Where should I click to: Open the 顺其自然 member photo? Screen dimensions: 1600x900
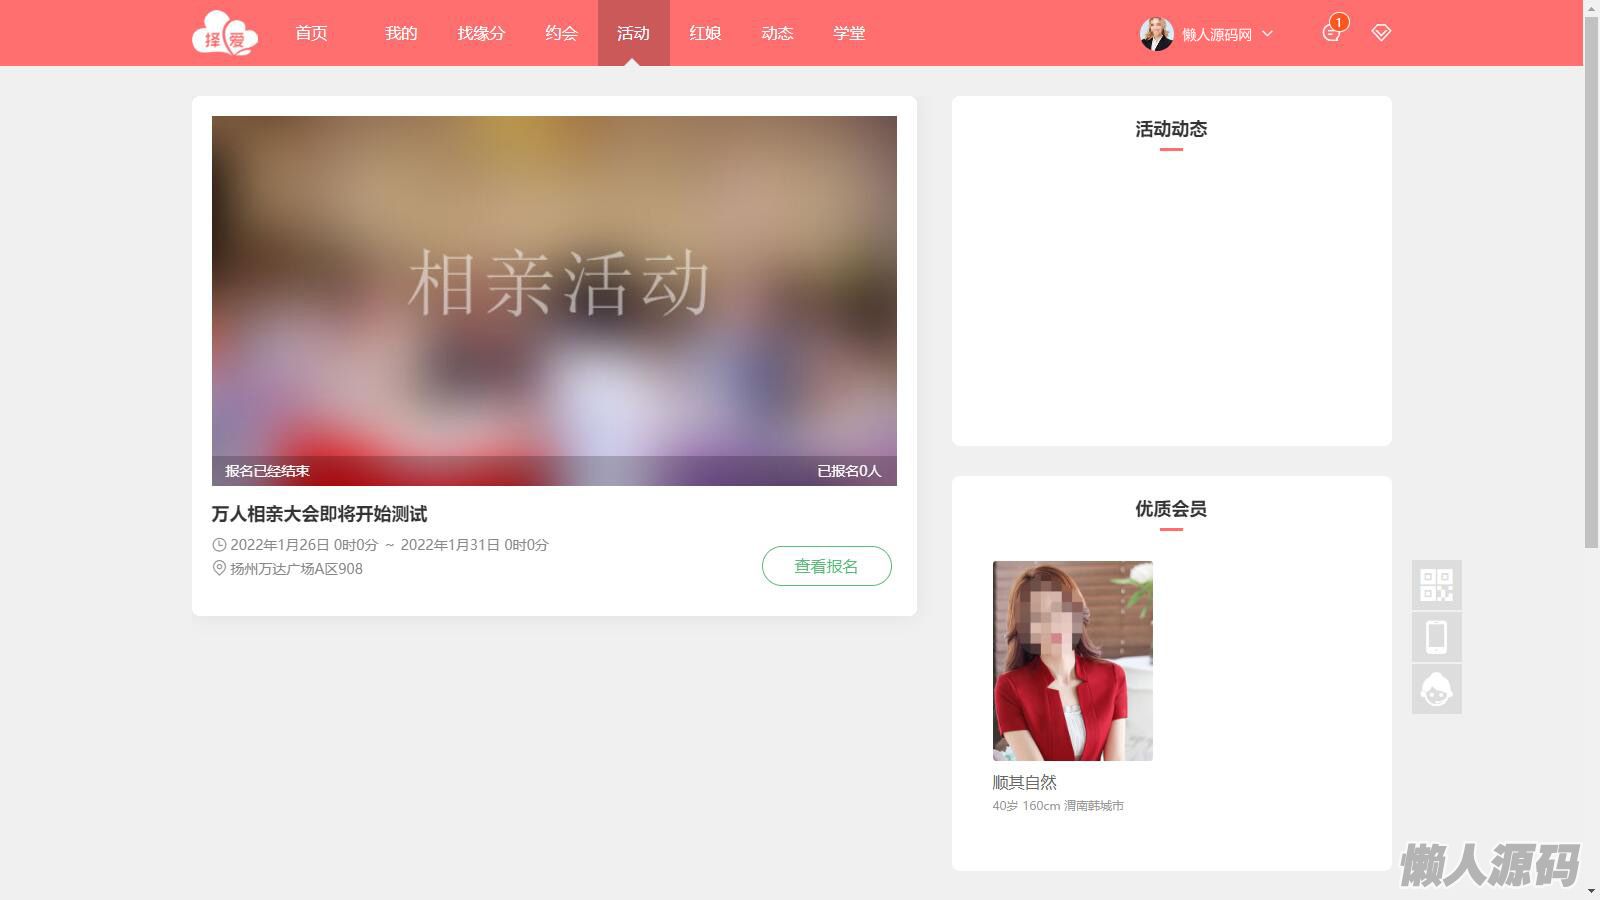coord(1073,661)
